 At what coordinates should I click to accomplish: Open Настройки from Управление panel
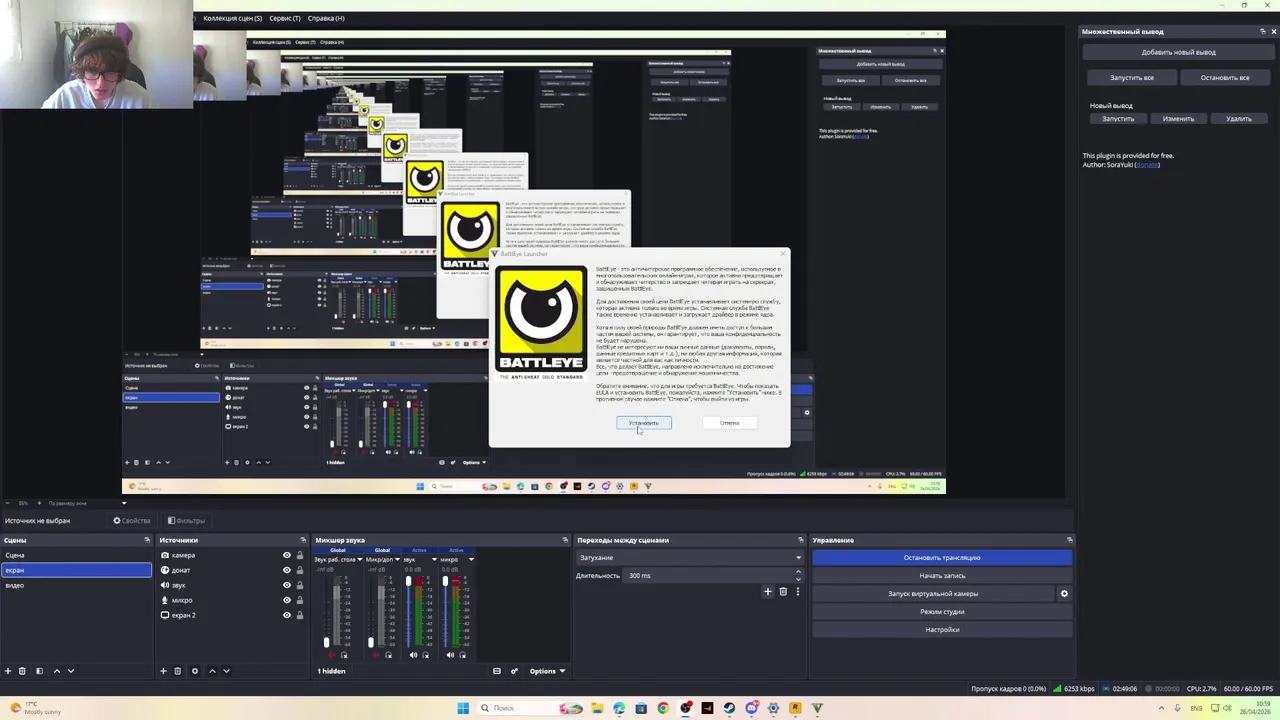(x=942, y=629)
